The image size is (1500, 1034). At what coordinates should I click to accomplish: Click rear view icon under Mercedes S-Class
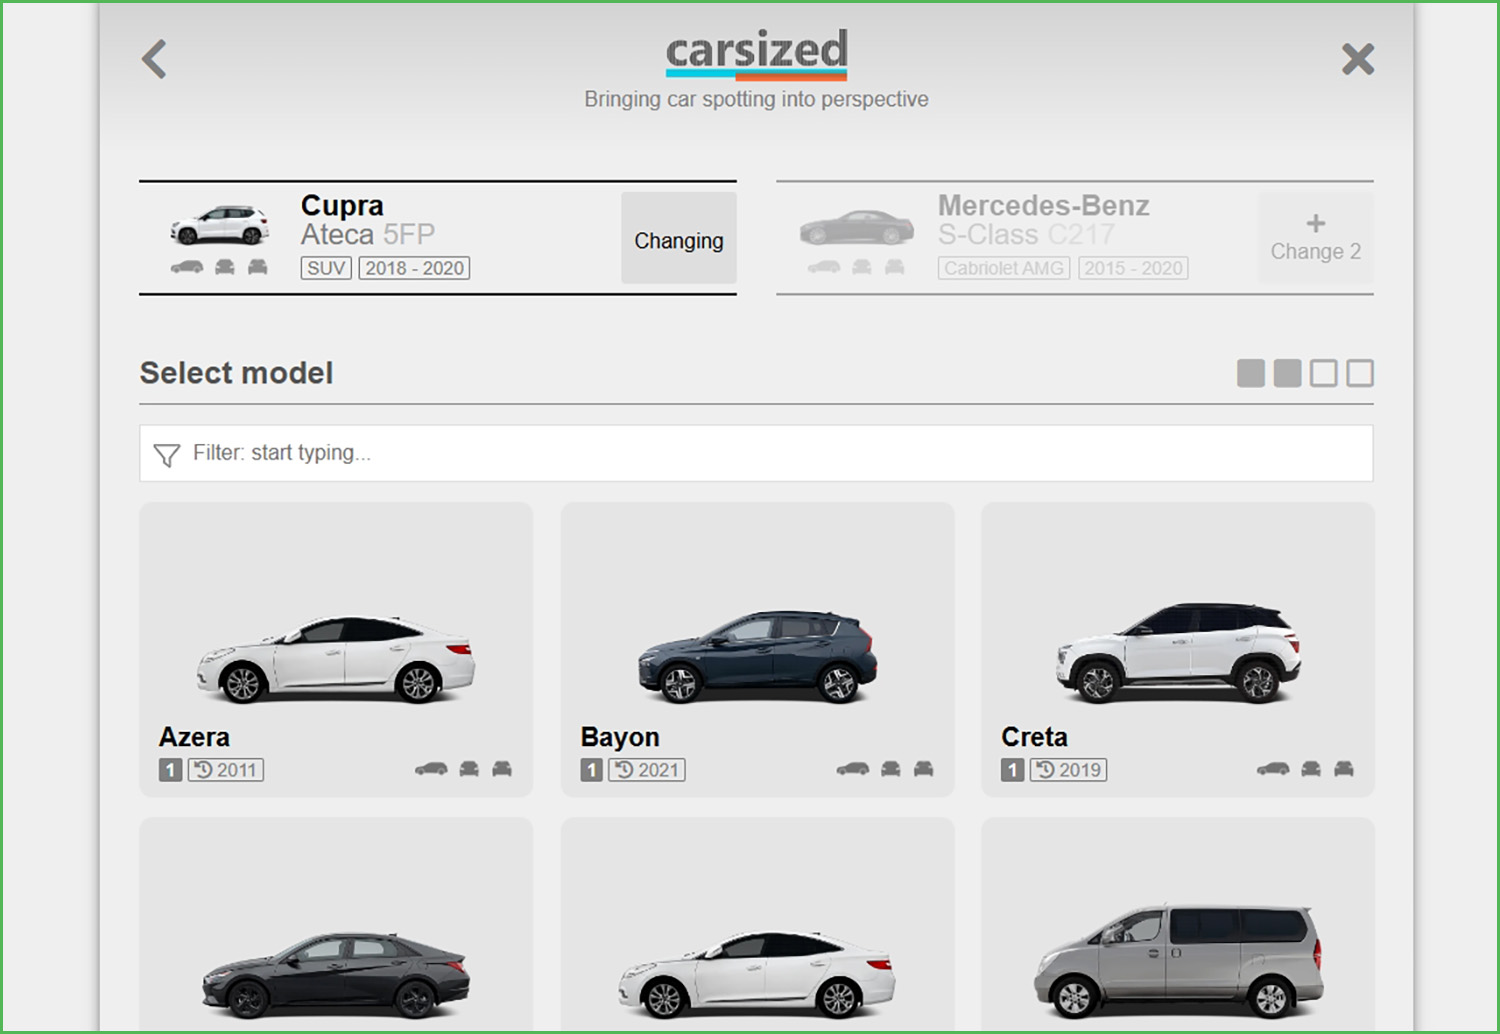coord(895,267)
